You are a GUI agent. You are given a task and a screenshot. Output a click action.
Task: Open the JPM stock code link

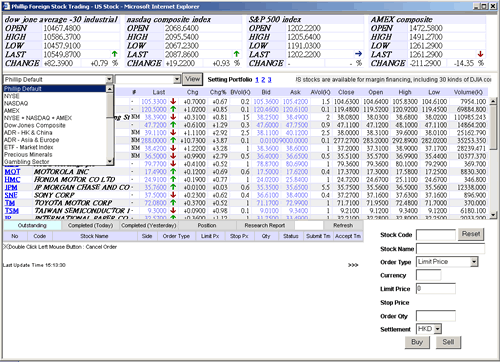[x=11, y=187]
